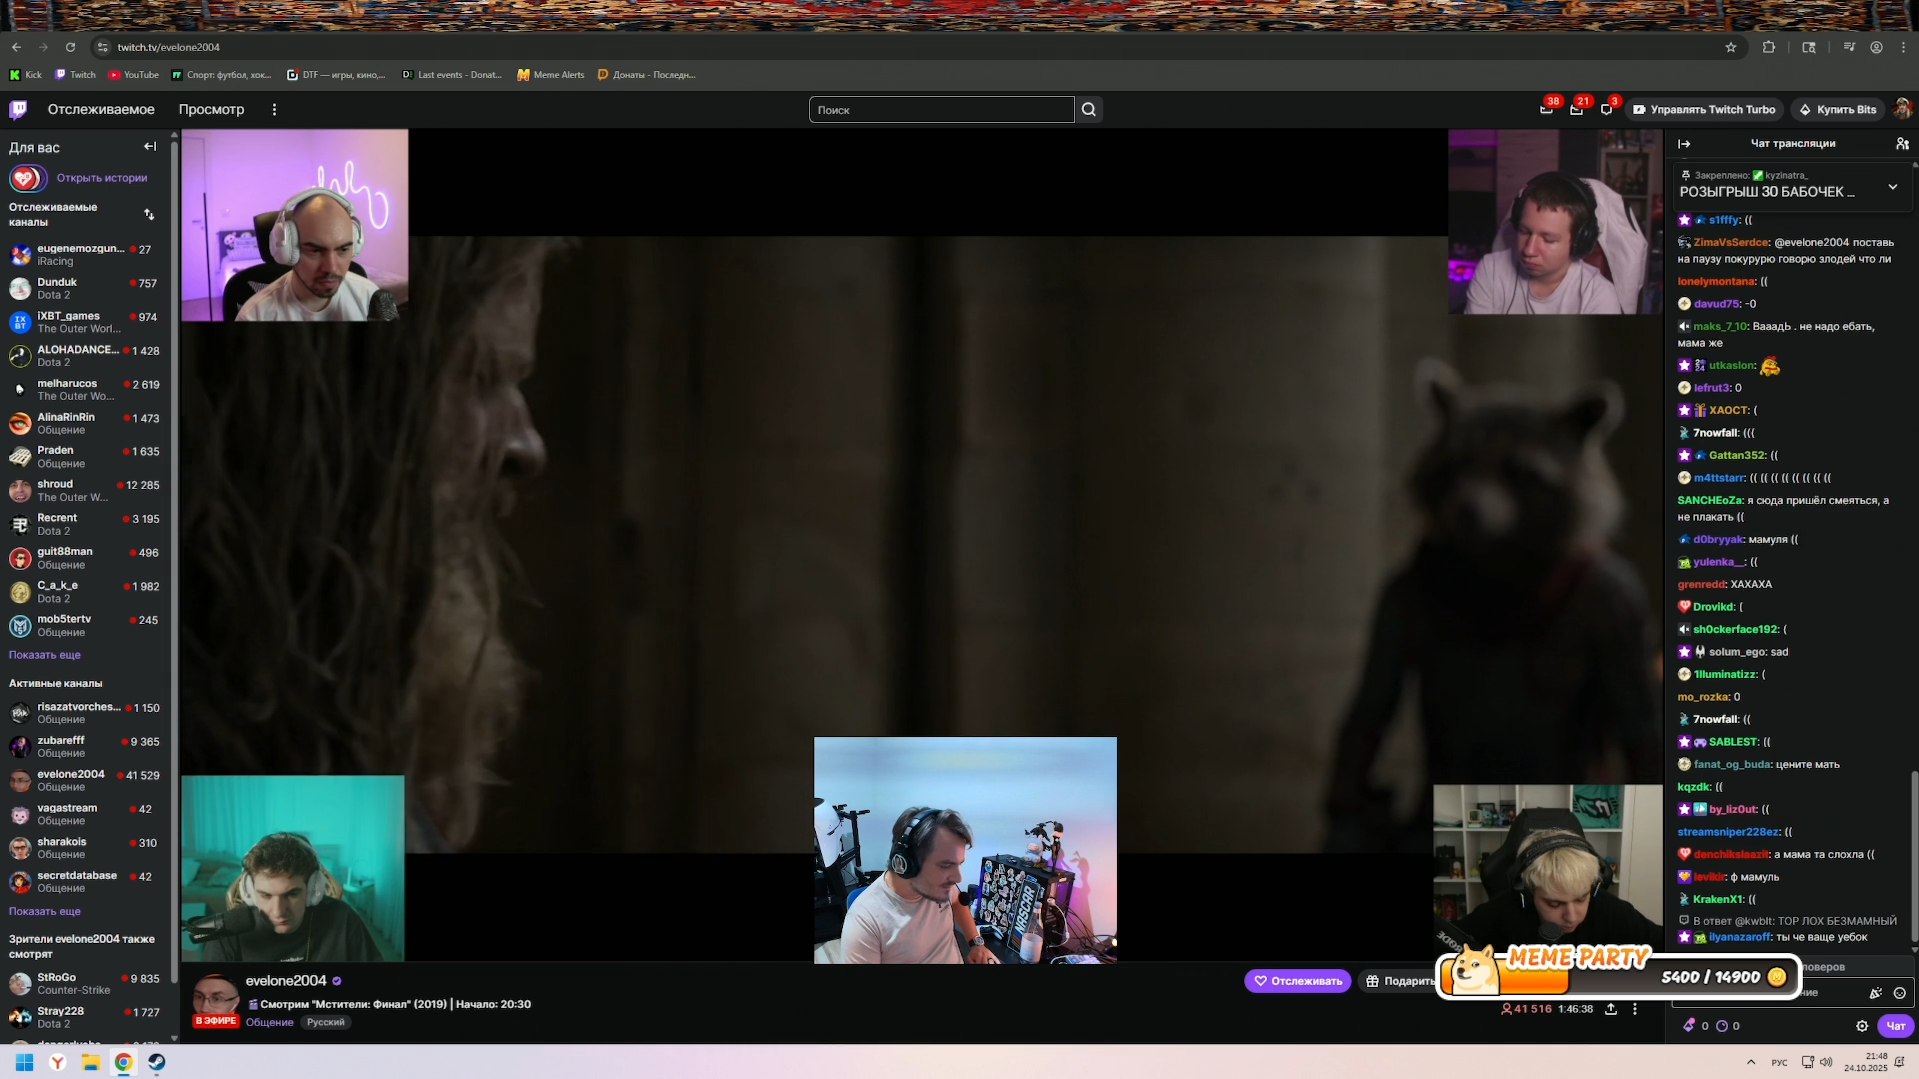Click the search magnifier button
Image resolution: width=1919 pixels, height=1079 pixels.
click(1089, 110)
